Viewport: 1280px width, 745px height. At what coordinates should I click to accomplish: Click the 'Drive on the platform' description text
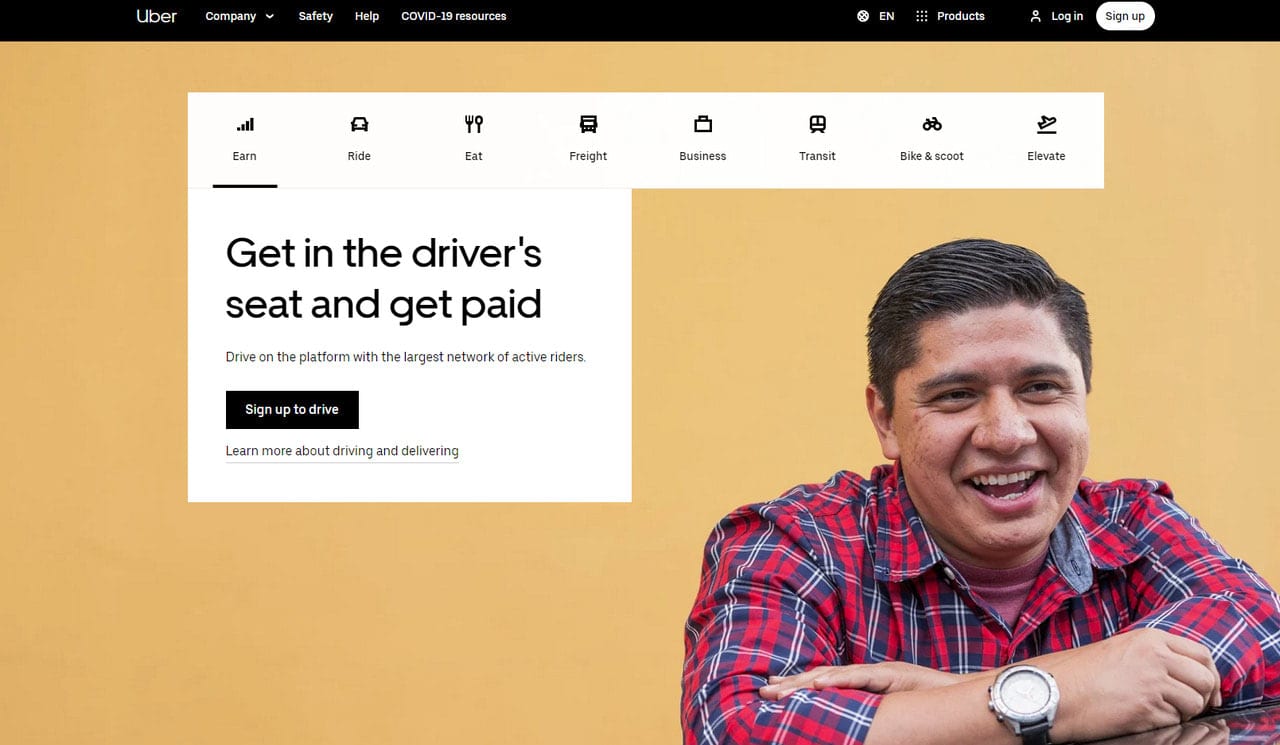[x=406, y=357]
